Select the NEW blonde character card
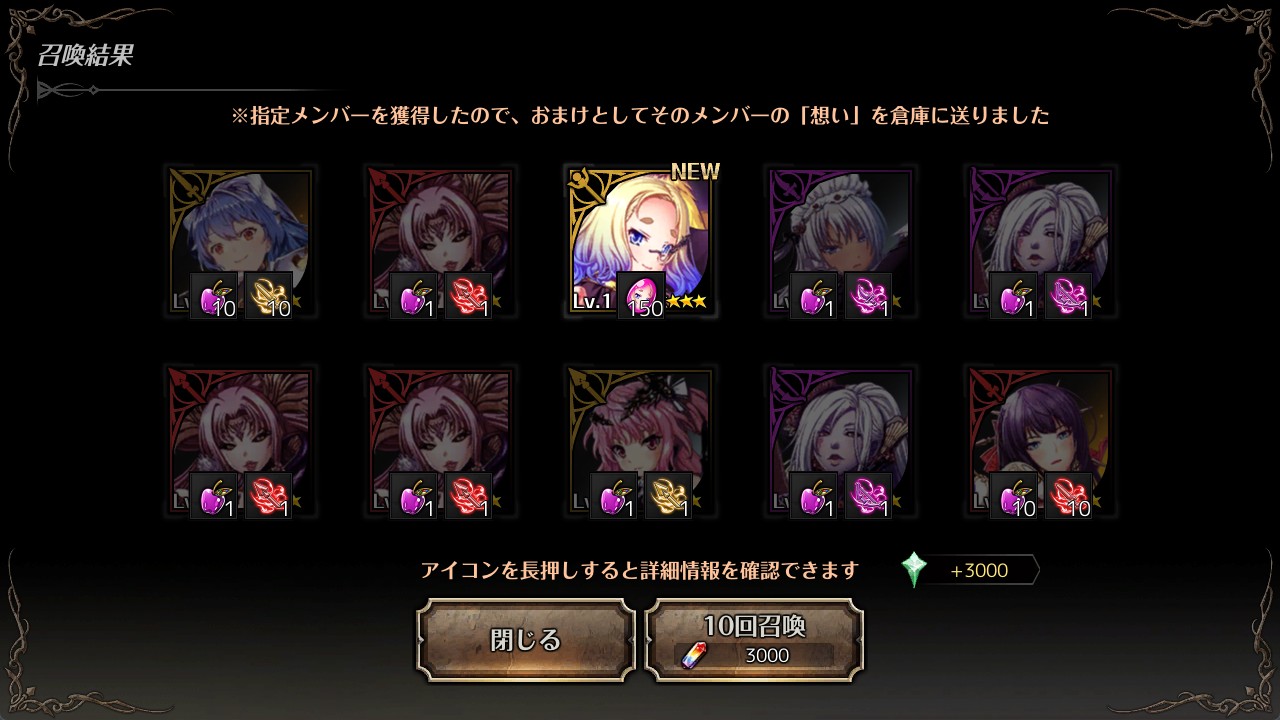 pos(640,242)
